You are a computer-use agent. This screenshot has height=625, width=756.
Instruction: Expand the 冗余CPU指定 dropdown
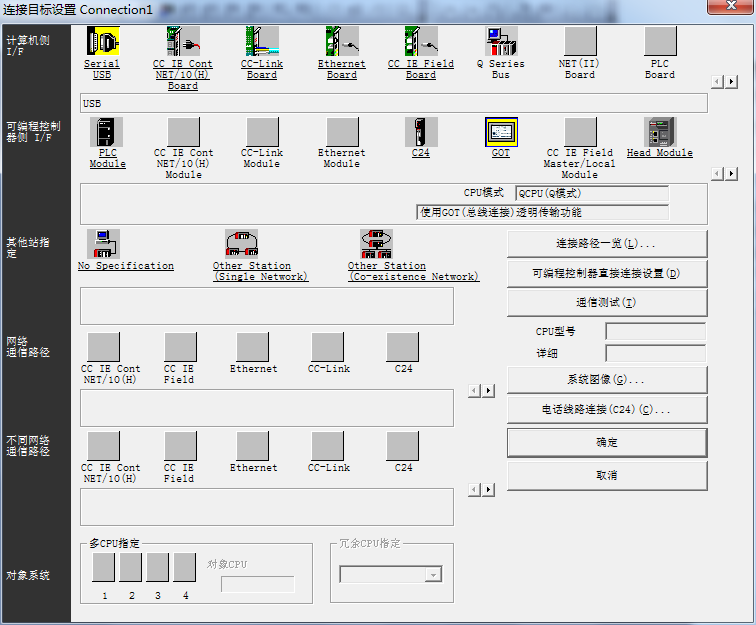433,575
